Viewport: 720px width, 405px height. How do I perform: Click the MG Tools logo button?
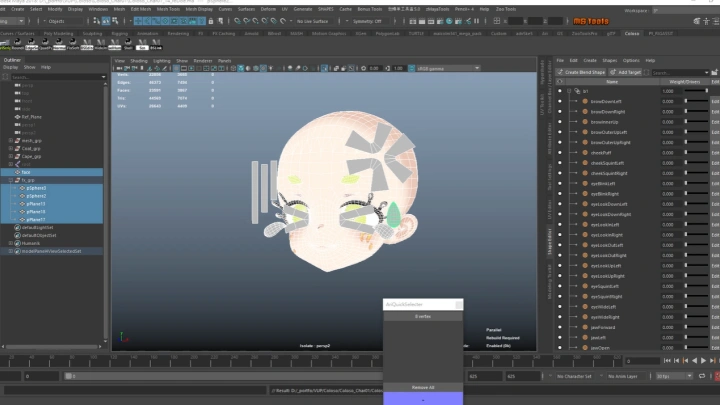[591, 21]
